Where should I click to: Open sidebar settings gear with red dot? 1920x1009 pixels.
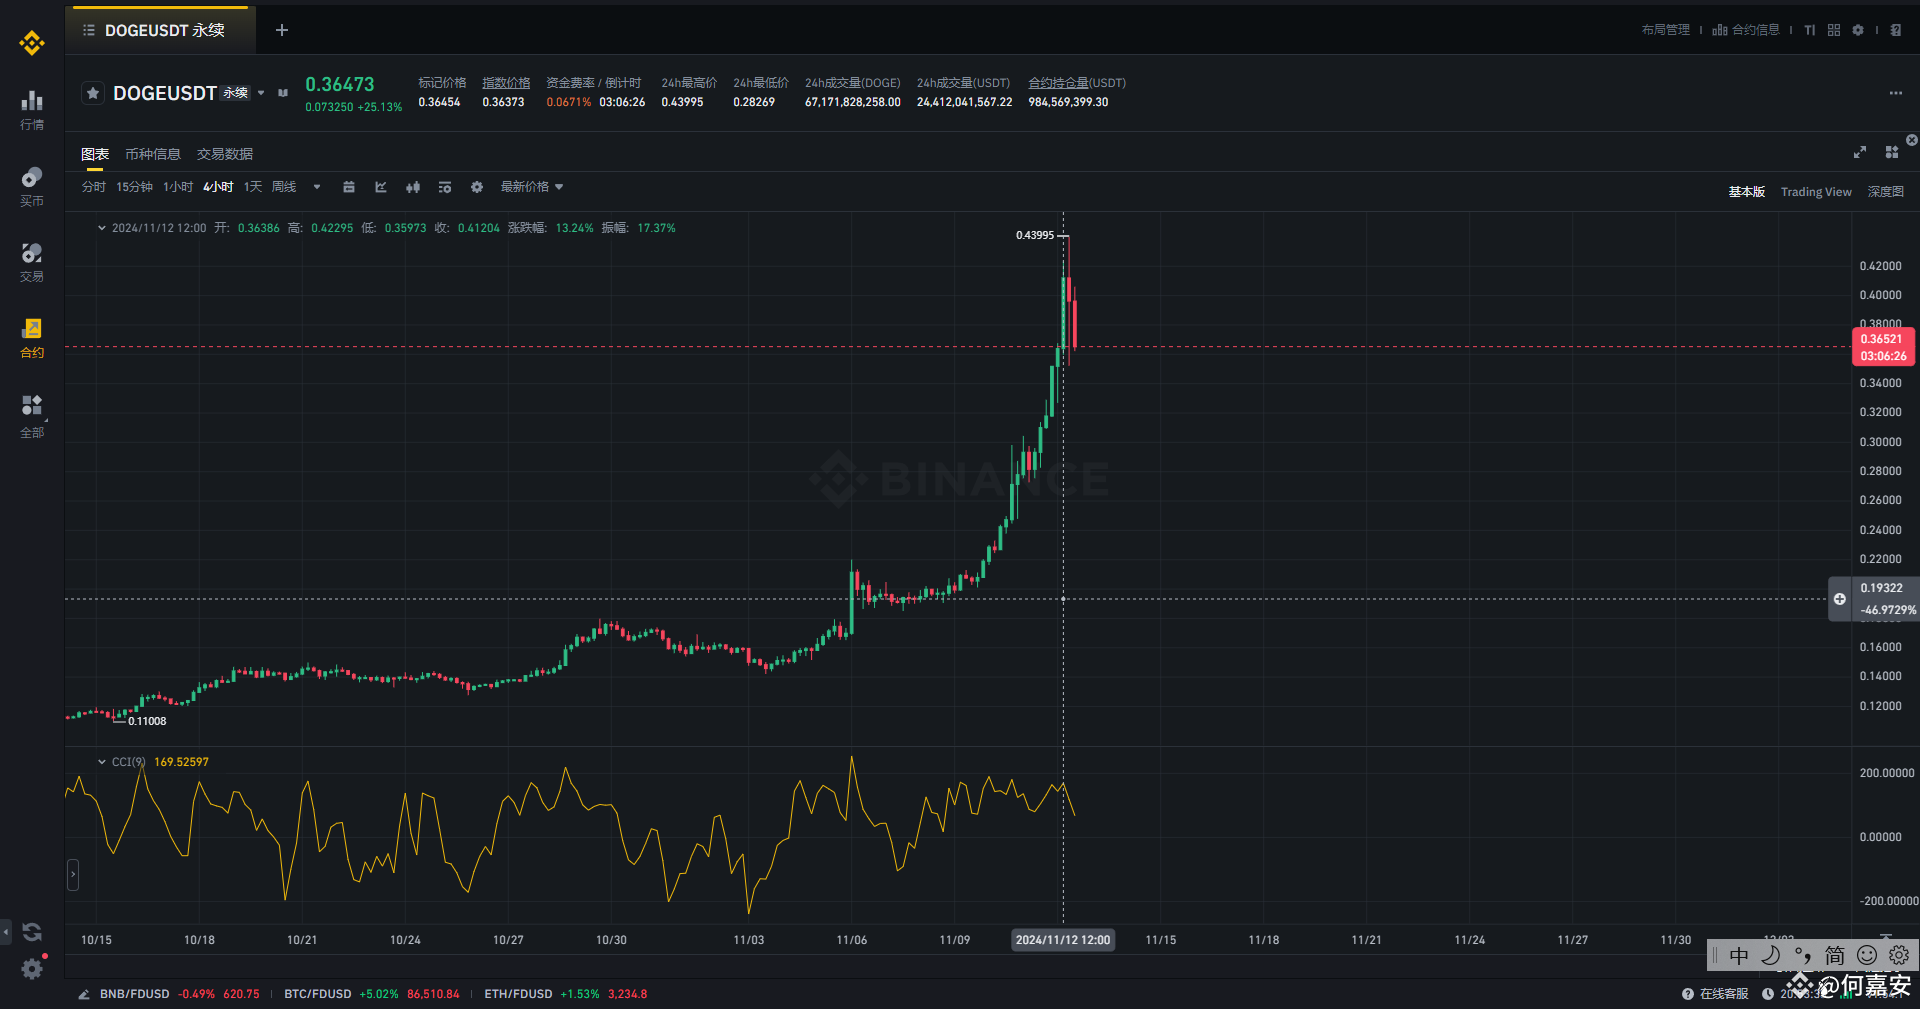pyautogui.click(x=32, y=968)
